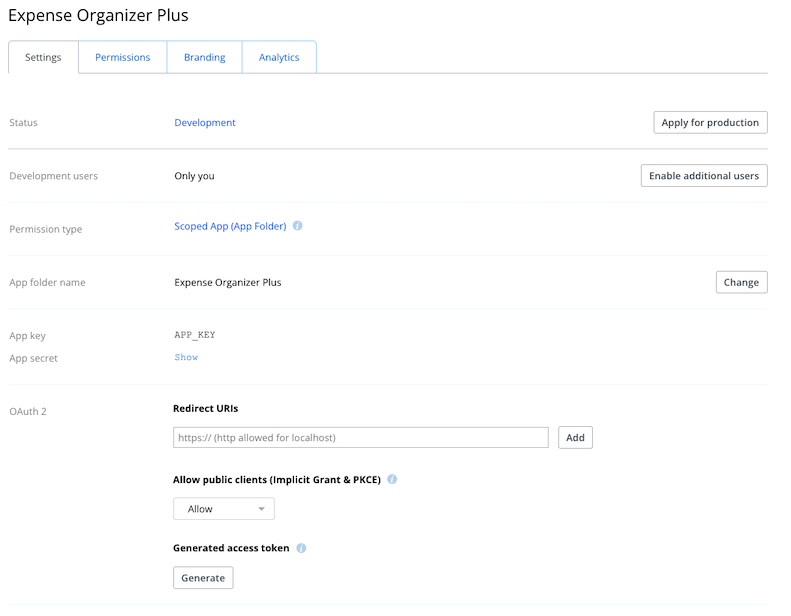Click the Development status link
This screenshot has width=791, height=616.
[x=205, y=123]
